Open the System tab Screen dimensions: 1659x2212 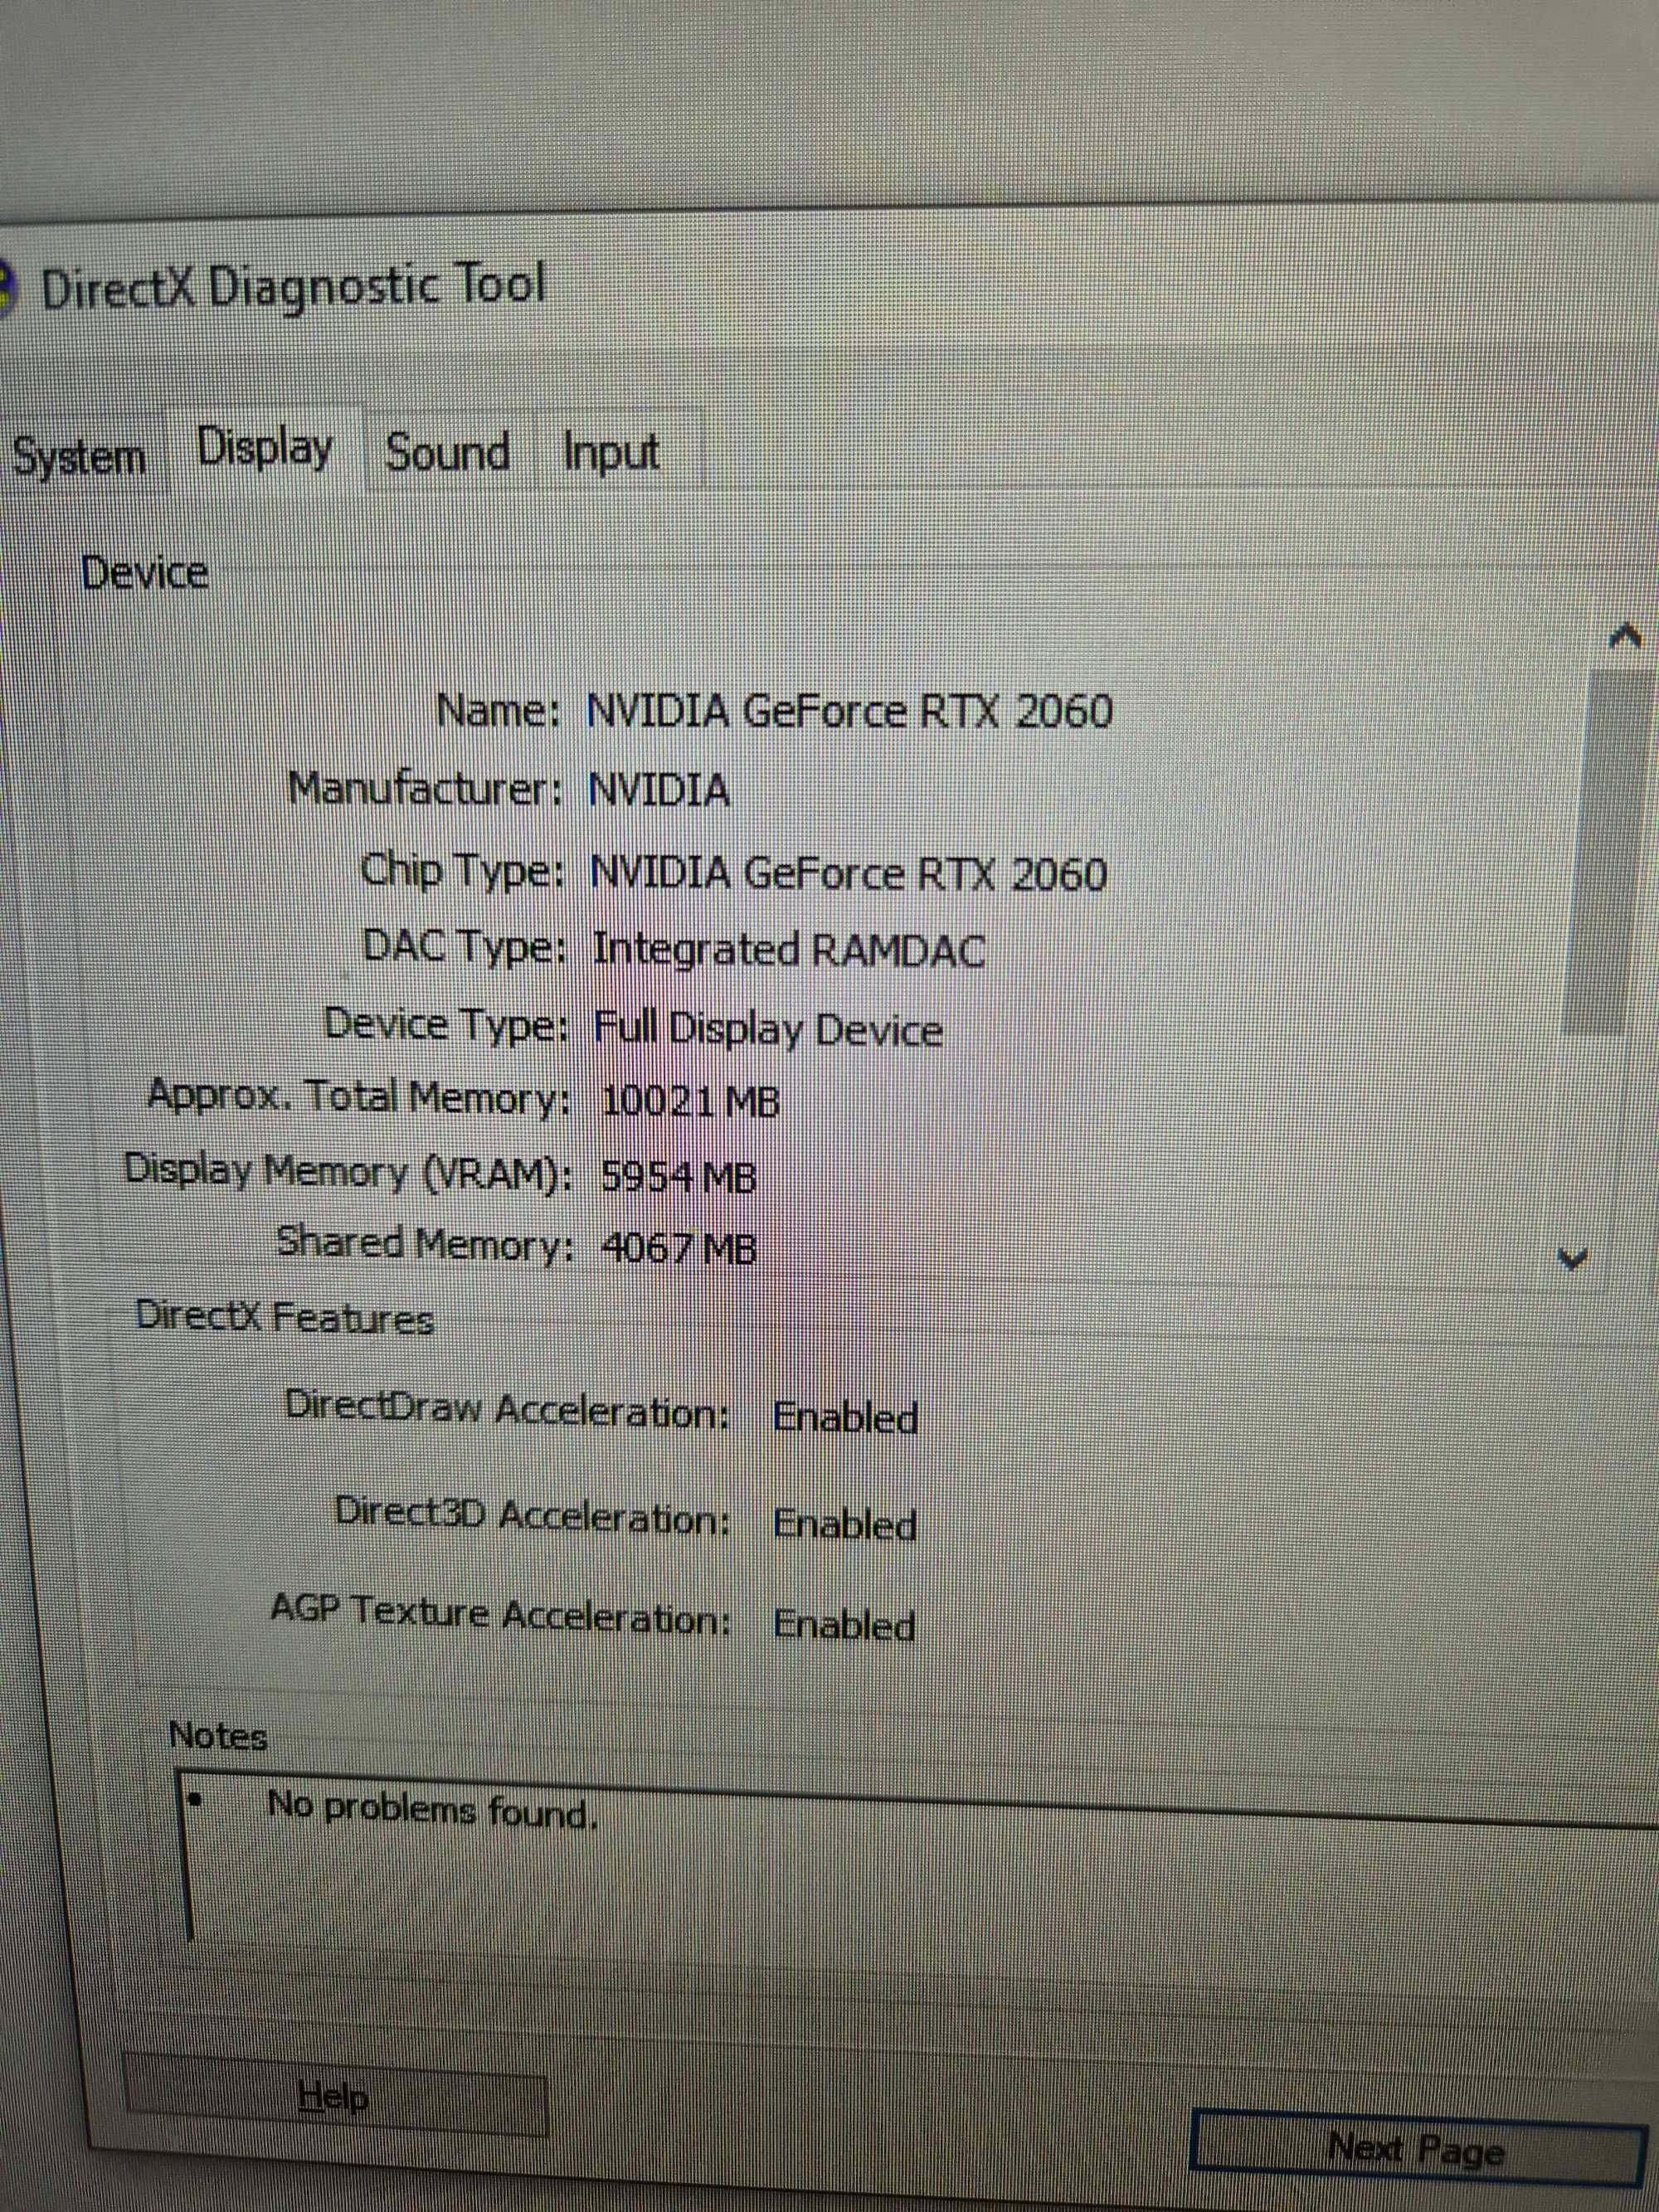[x=80, y=458]
